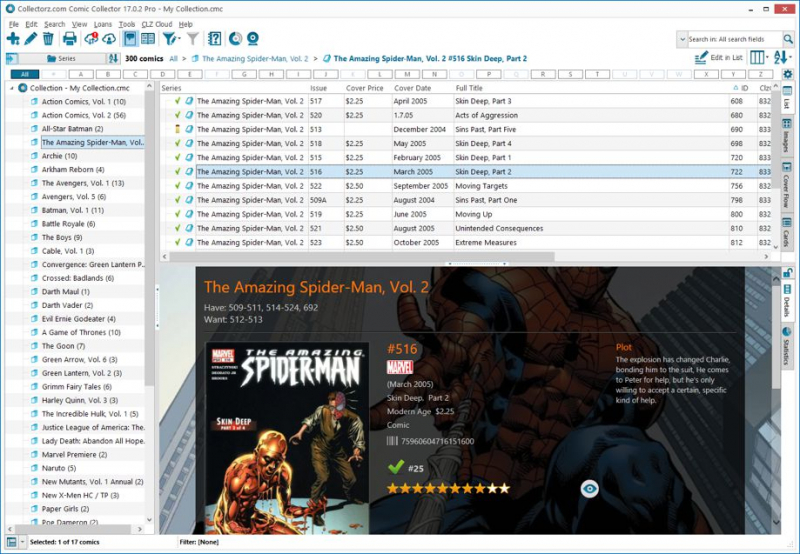Toggle the eye backdrop icon in details
The width and height of the screenshot is (800, 554).
point(589,489)
